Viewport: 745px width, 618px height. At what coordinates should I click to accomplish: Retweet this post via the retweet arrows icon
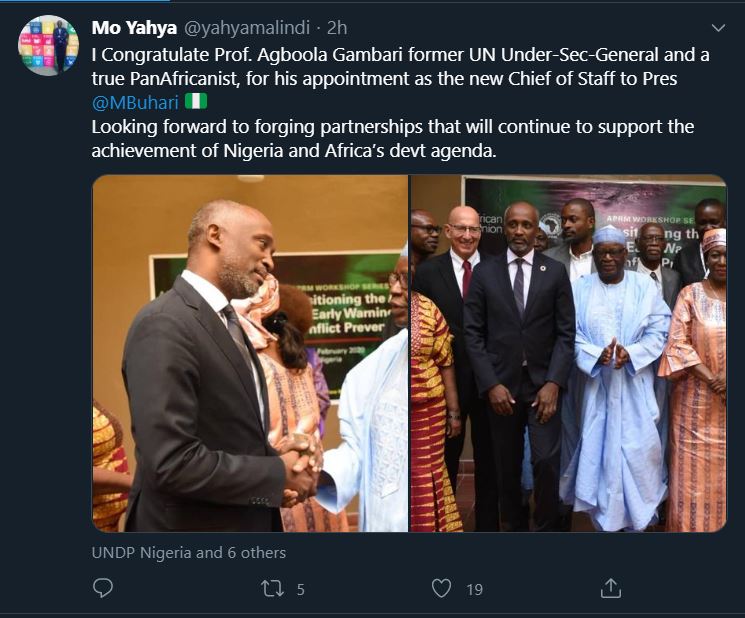pos(273,589)
